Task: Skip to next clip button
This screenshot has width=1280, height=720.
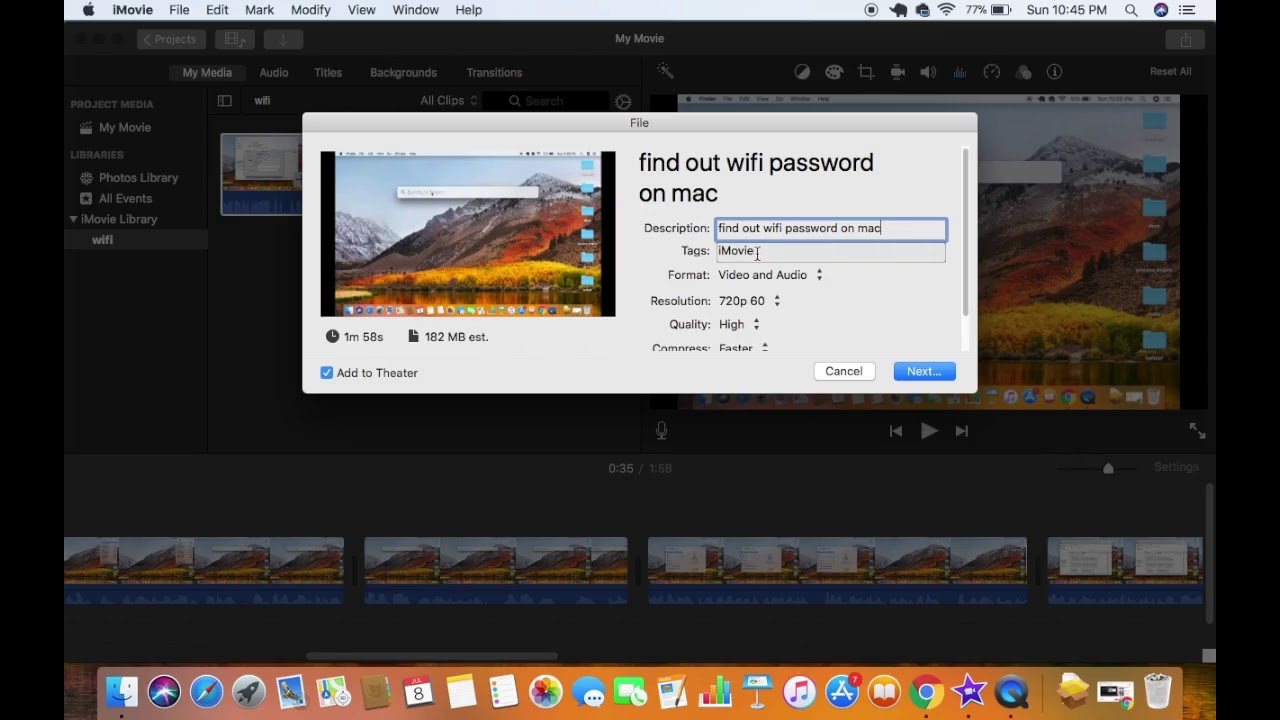Action: coord(961,431)
